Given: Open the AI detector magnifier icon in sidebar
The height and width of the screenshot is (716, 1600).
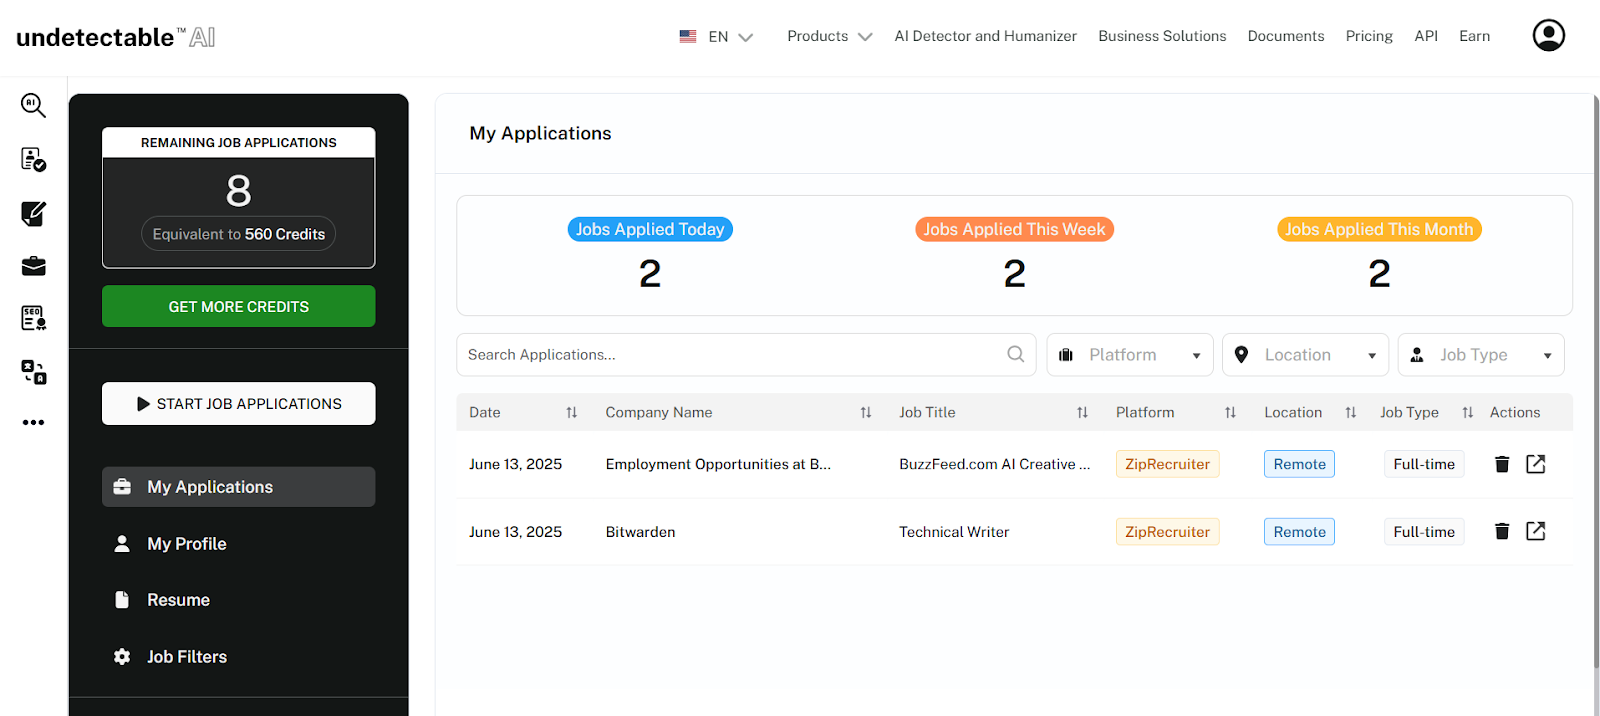Looking at the screenshot, I should 34,105.
